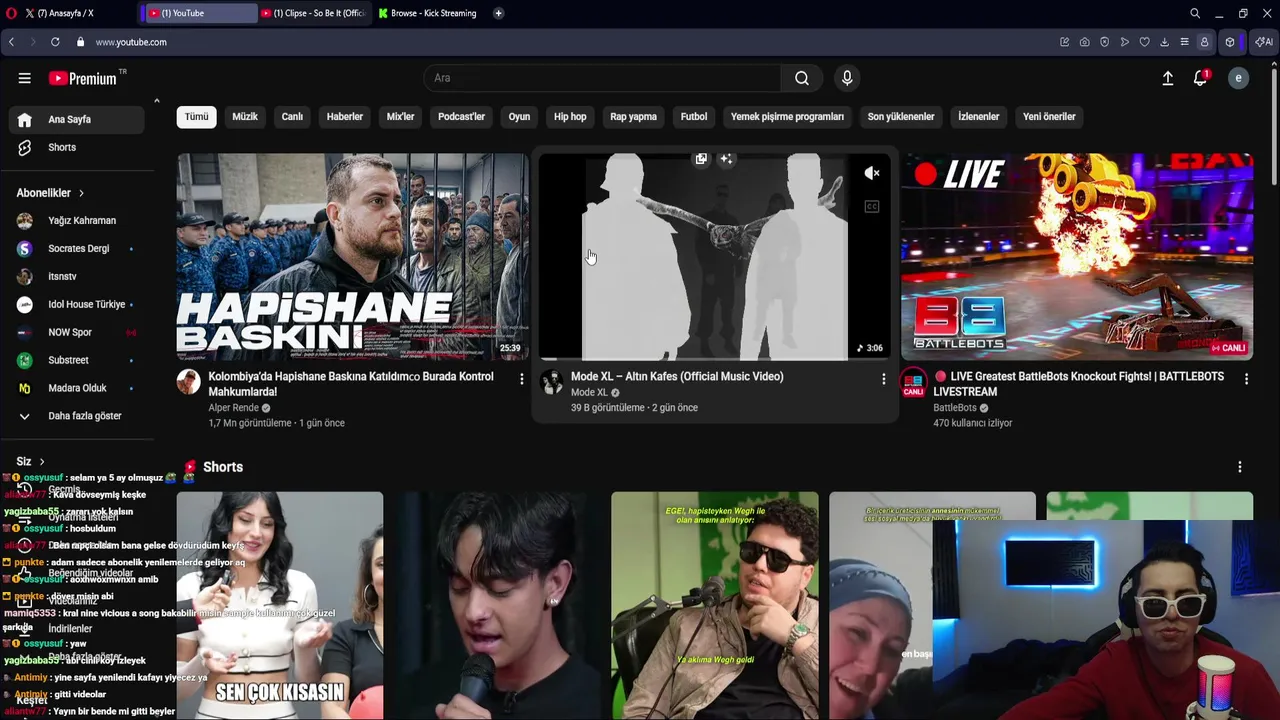Open the browser downloads icon
The image size is (1280, 720).
1164,42
